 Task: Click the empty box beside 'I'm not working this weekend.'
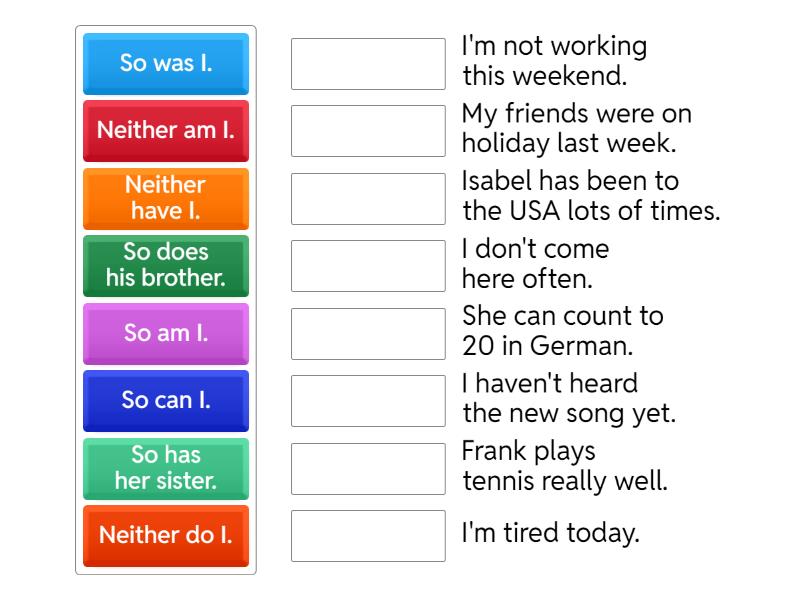(x=368, y=64)
